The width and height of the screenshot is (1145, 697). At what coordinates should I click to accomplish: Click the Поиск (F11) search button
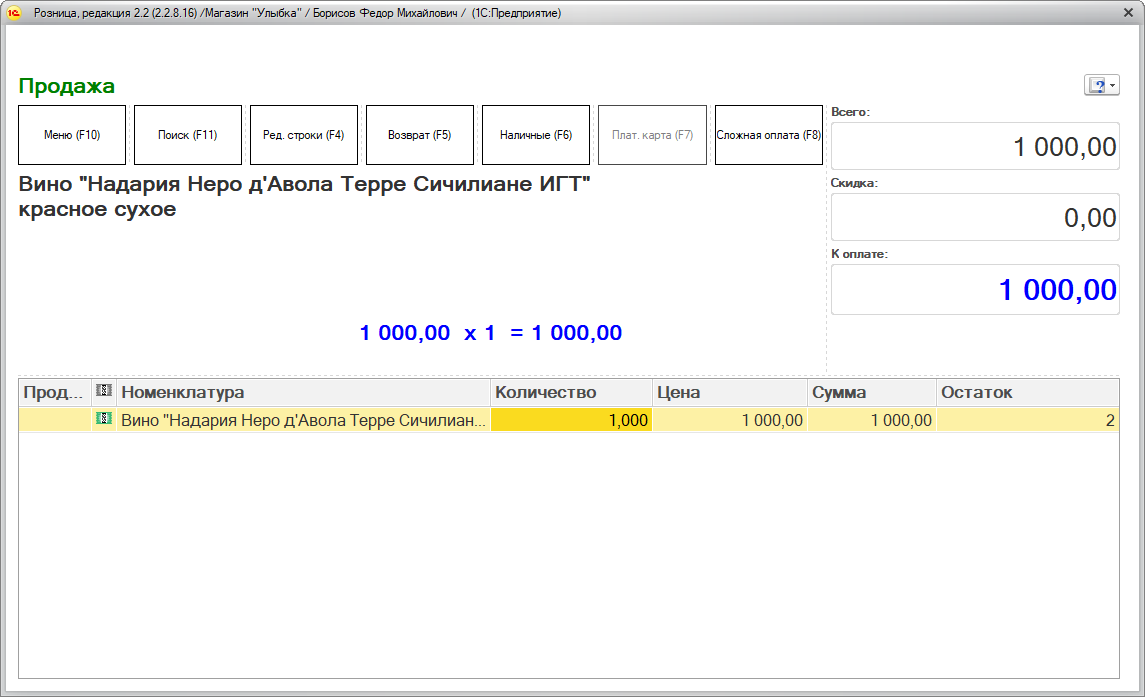point(188,135)
